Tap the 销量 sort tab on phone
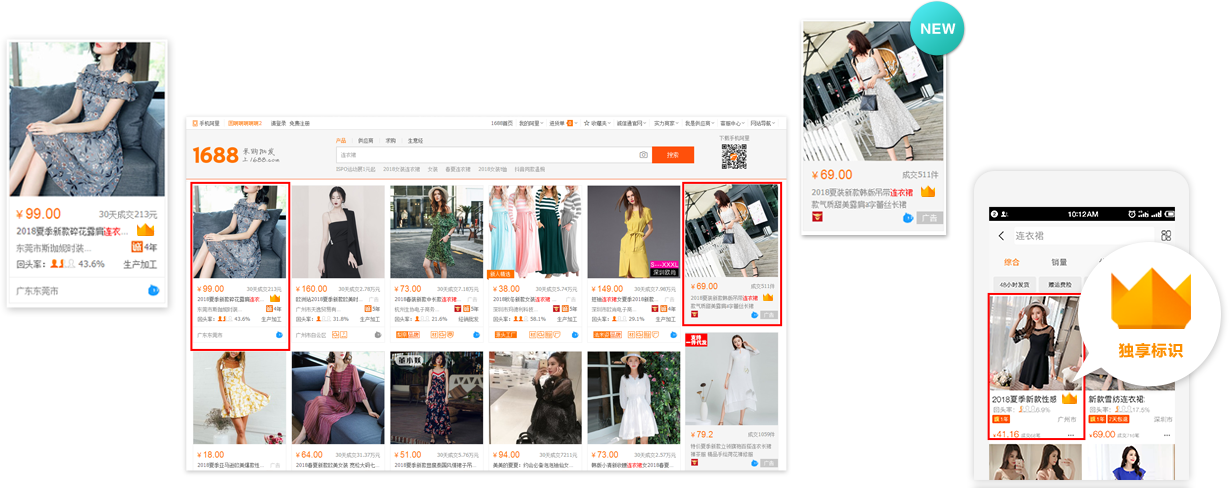 [x=1059, y=262]
